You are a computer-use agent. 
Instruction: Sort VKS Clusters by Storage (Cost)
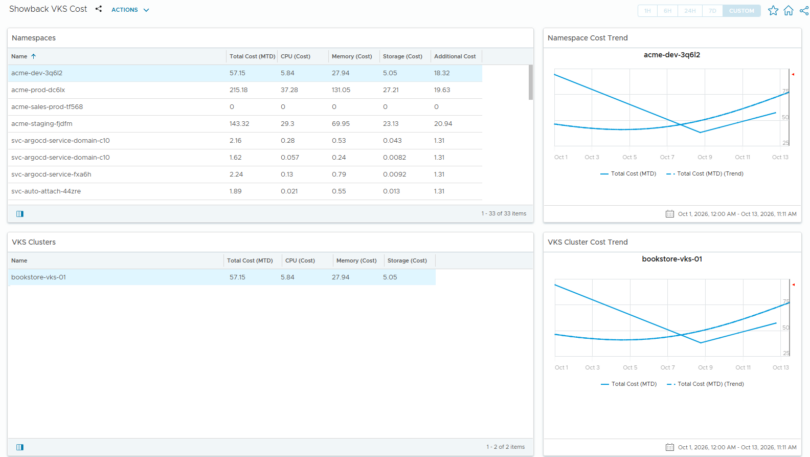[407, 261]
